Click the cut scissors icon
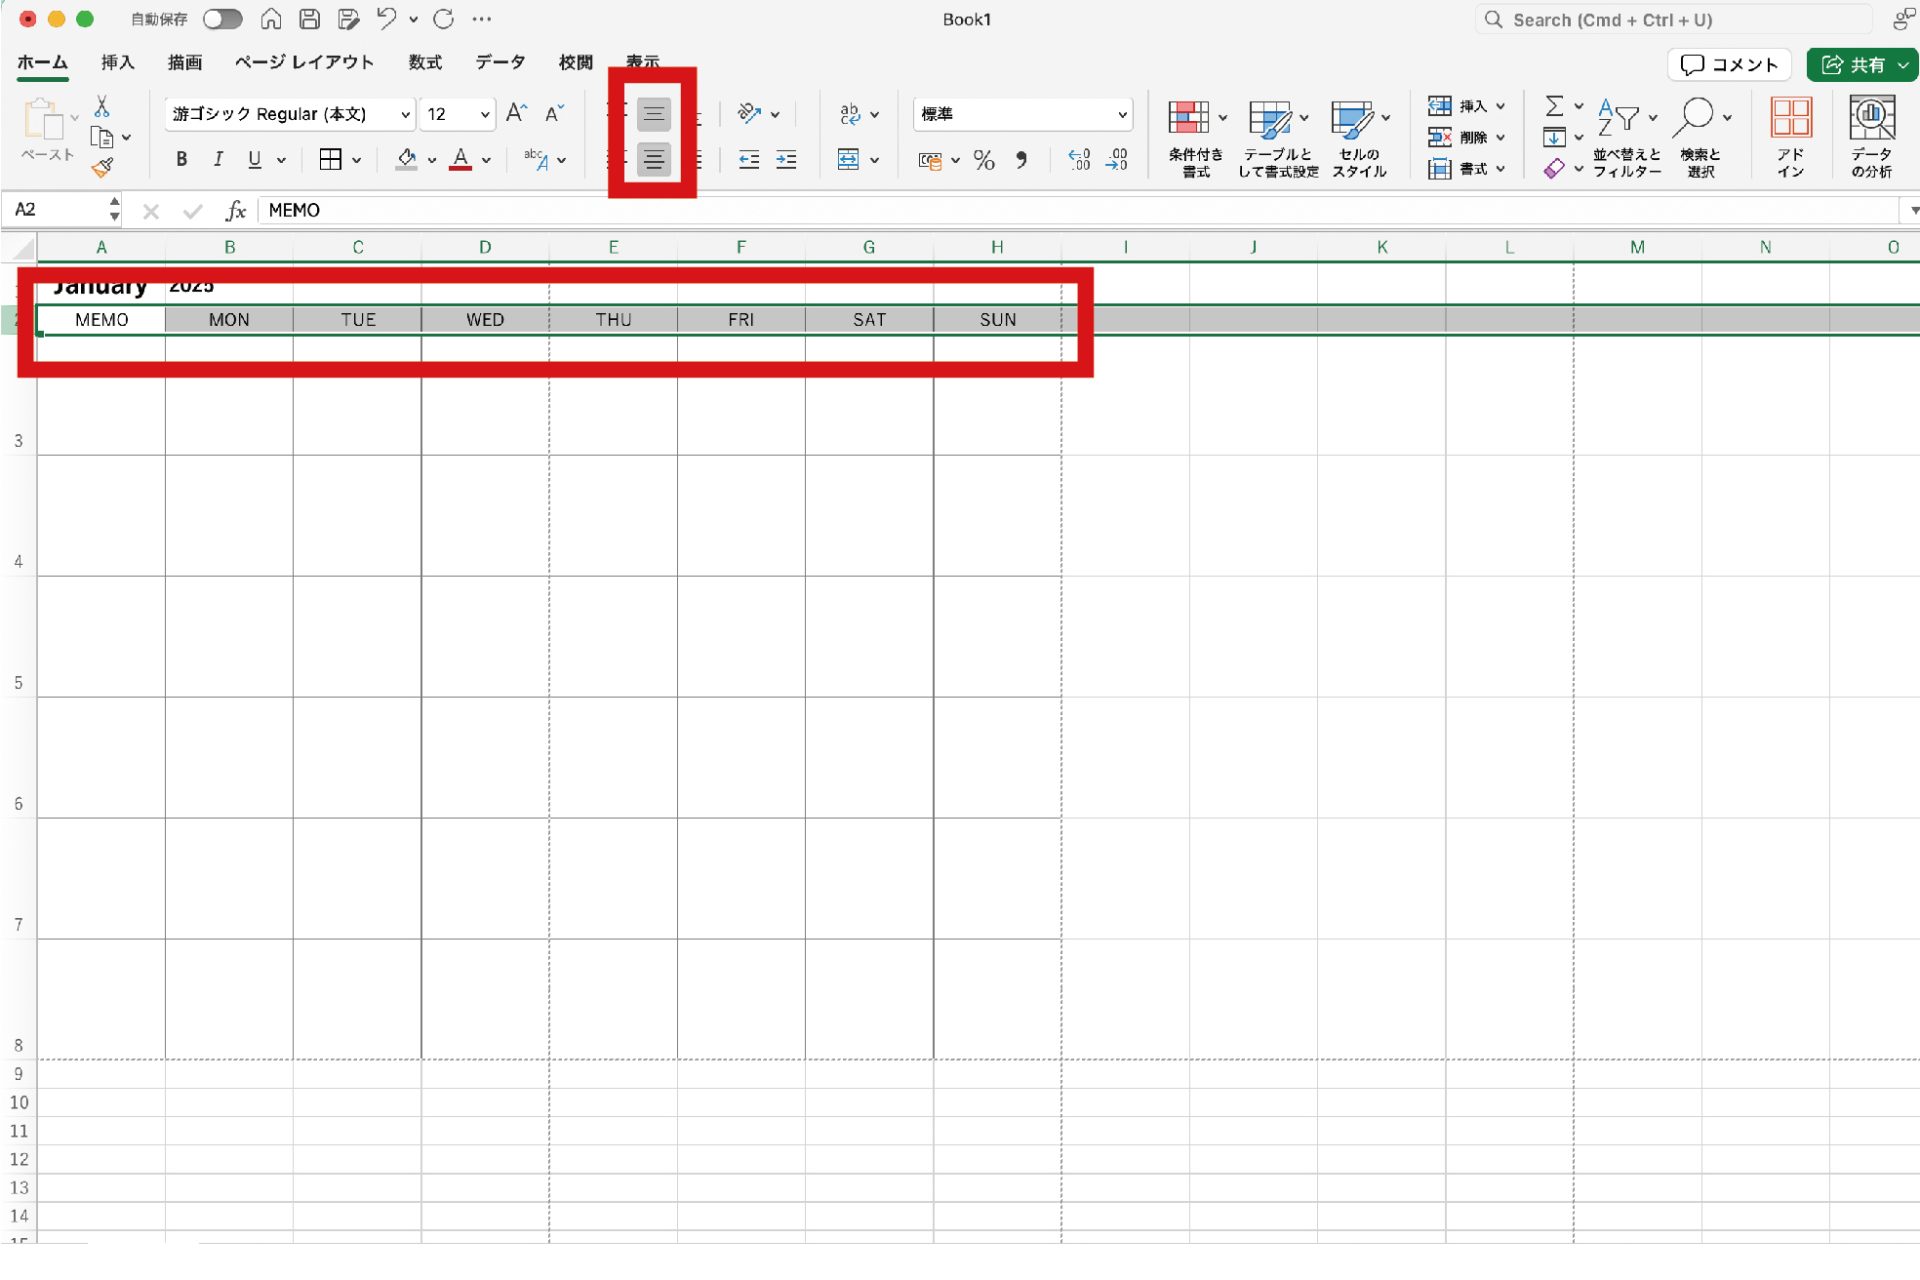The height and width of the screenshot is (1280, 1920). click(x=102, y=106)
